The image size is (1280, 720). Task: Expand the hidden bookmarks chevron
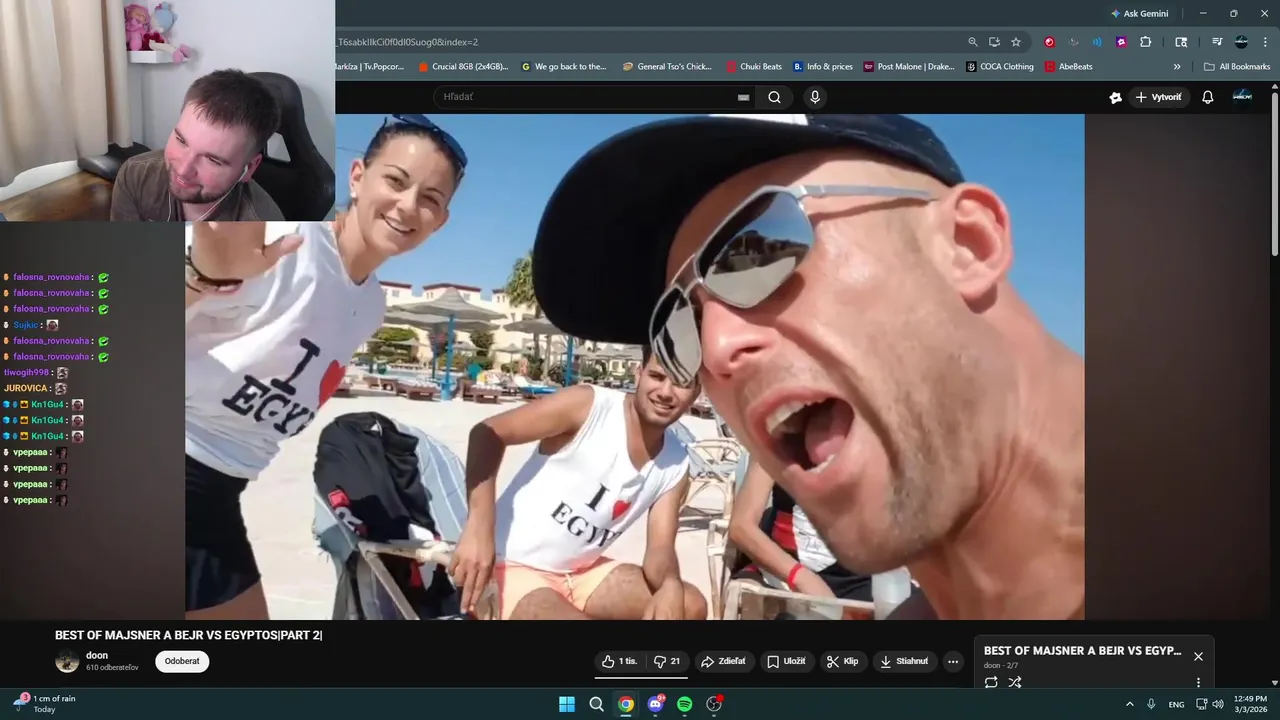pos(1177,67)
